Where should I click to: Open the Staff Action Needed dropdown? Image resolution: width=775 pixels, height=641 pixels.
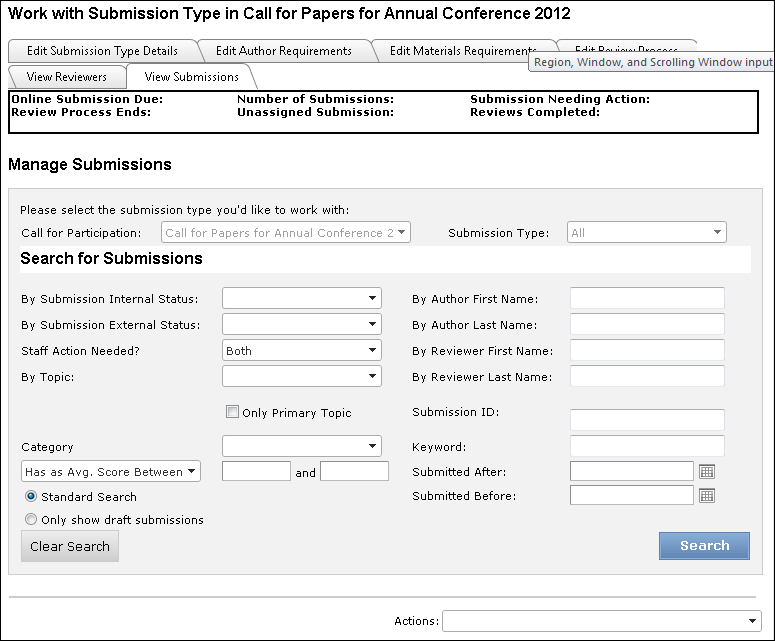click(301, 351)
